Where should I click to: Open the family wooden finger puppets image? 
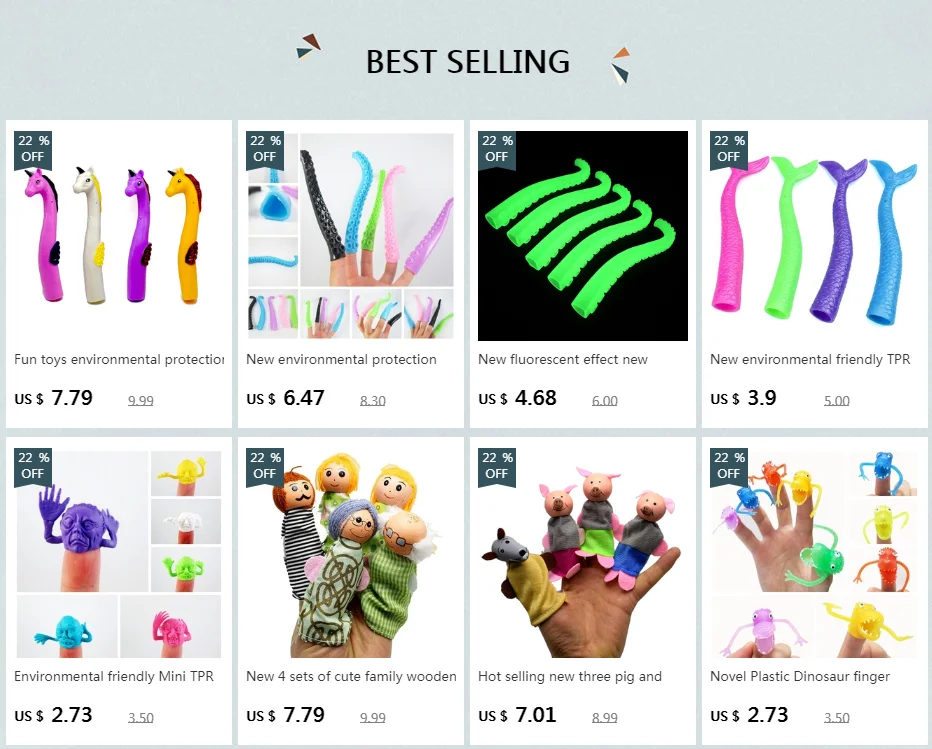351,553
